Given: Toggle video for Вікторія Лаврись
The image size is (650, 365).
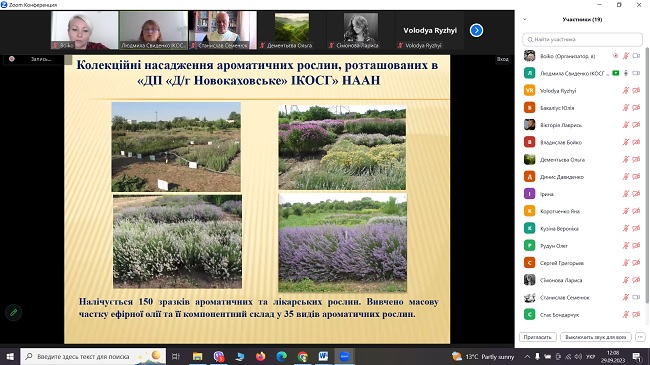Looking at the screenshot, I should [636, 125].
